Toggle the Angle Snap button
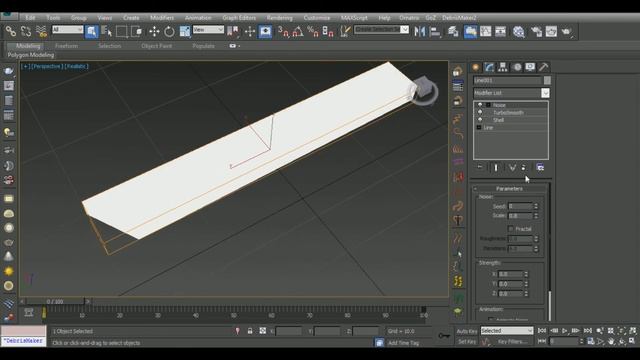 coord(298,31)
